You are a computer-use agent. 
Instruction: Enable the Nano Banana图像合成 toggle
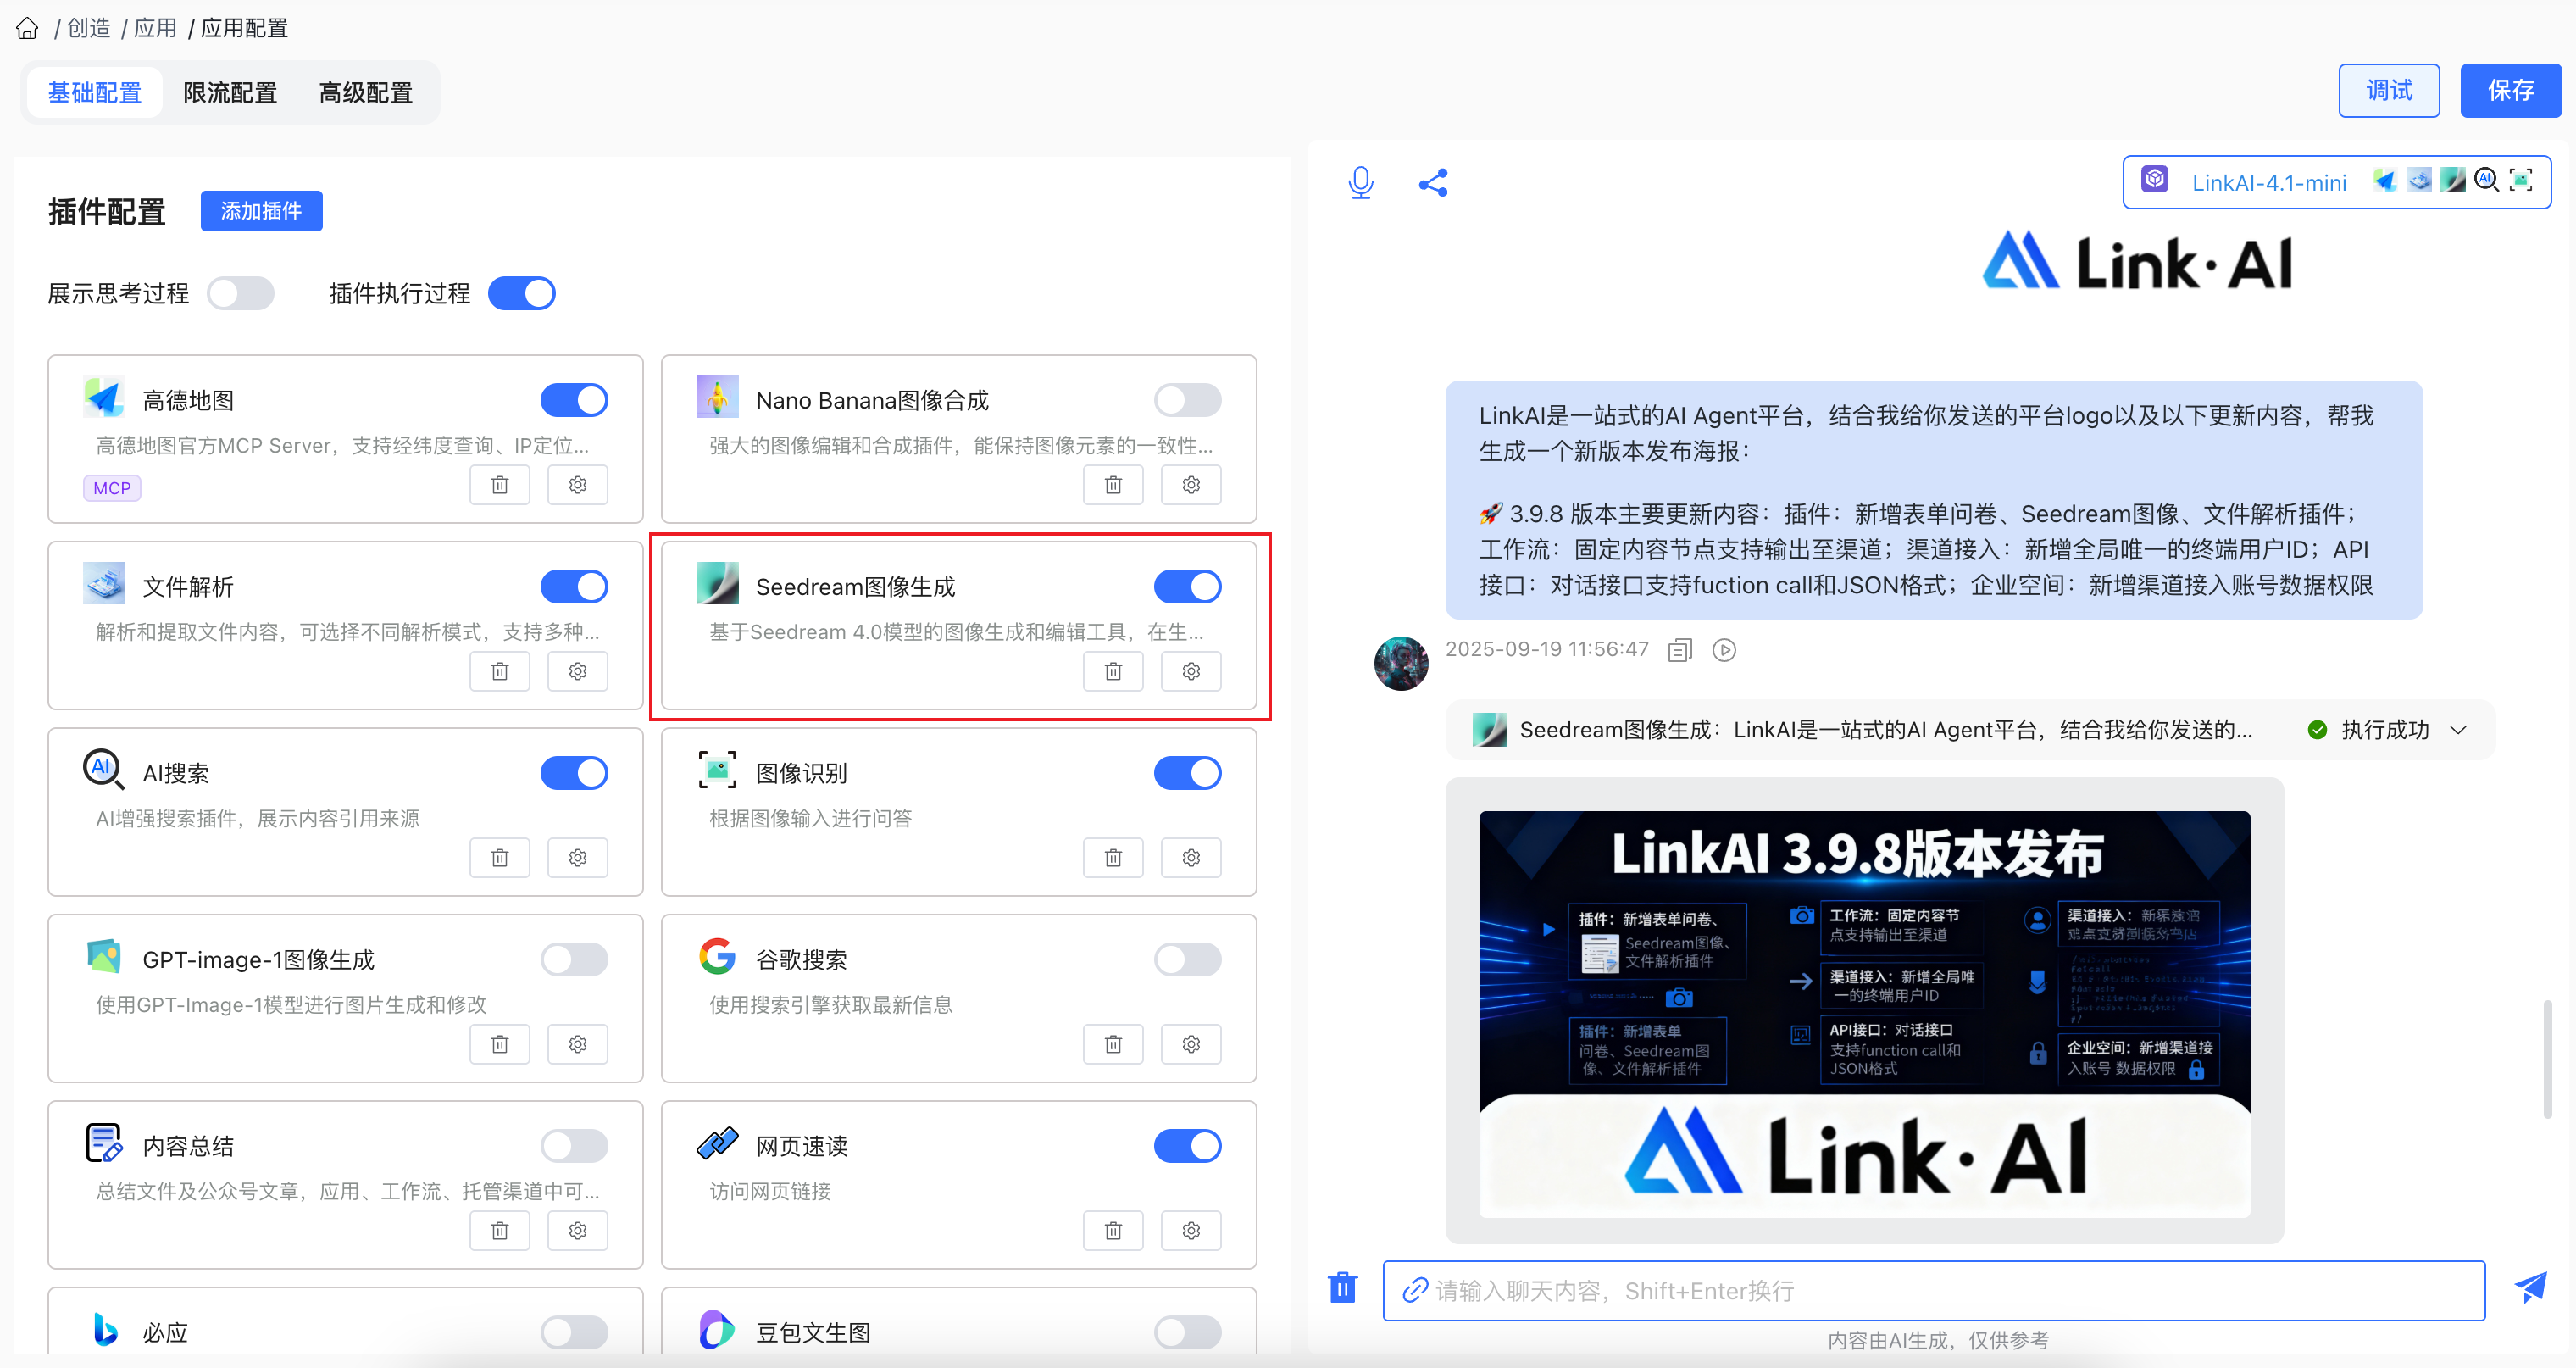[x=1188, y=401]
